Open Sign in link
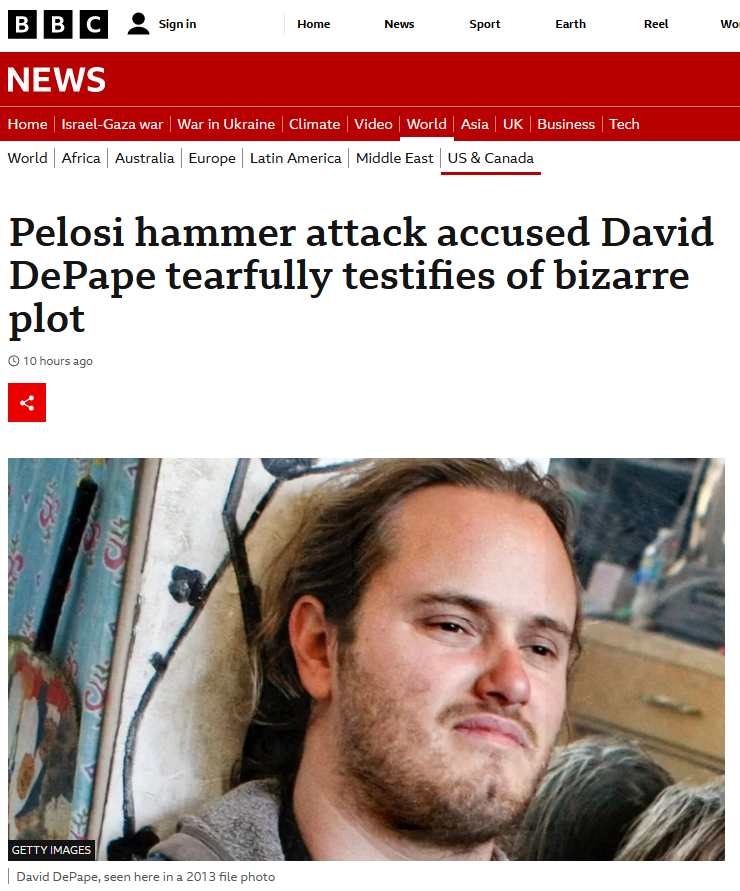 pos(177,24)
